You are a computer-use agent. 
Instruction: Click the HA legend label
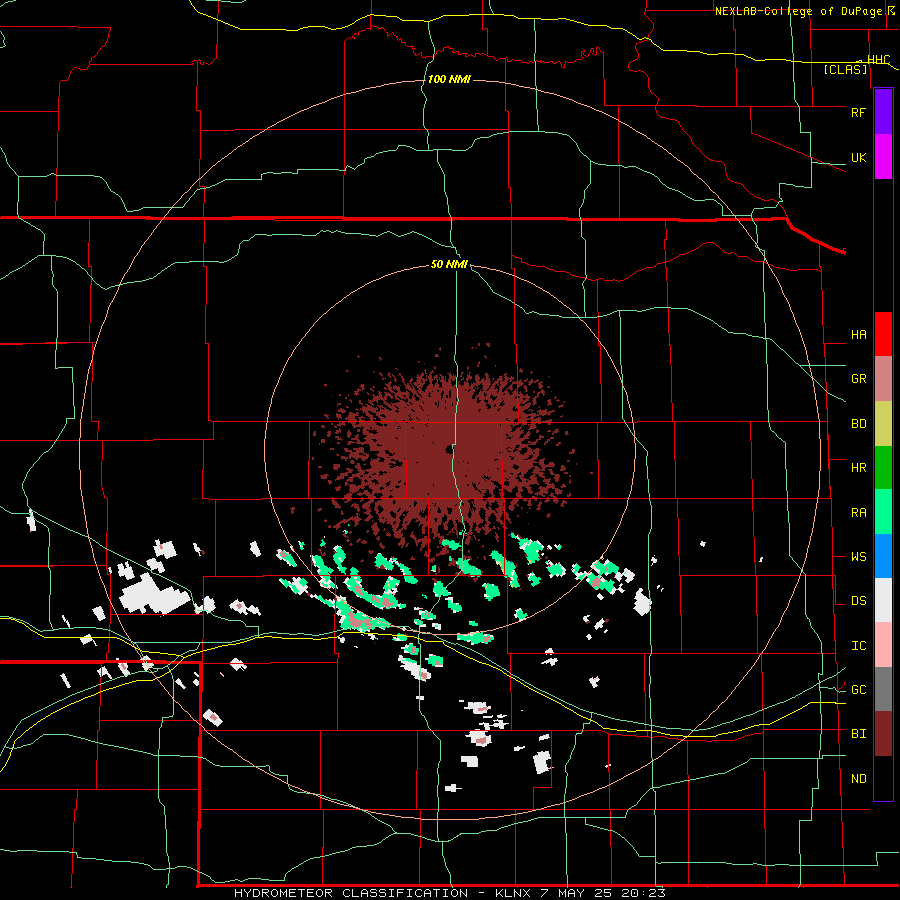coord(858,335)
